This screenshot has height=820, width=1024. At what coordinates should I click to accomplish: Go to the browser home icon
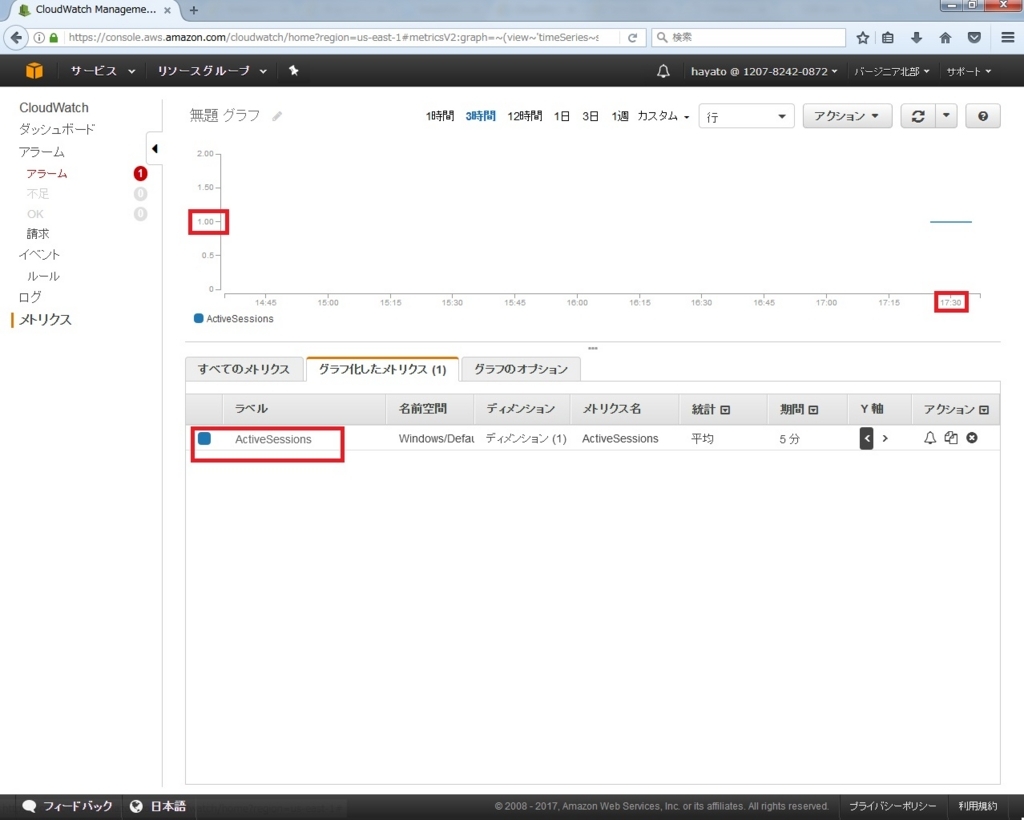(945, 37)
